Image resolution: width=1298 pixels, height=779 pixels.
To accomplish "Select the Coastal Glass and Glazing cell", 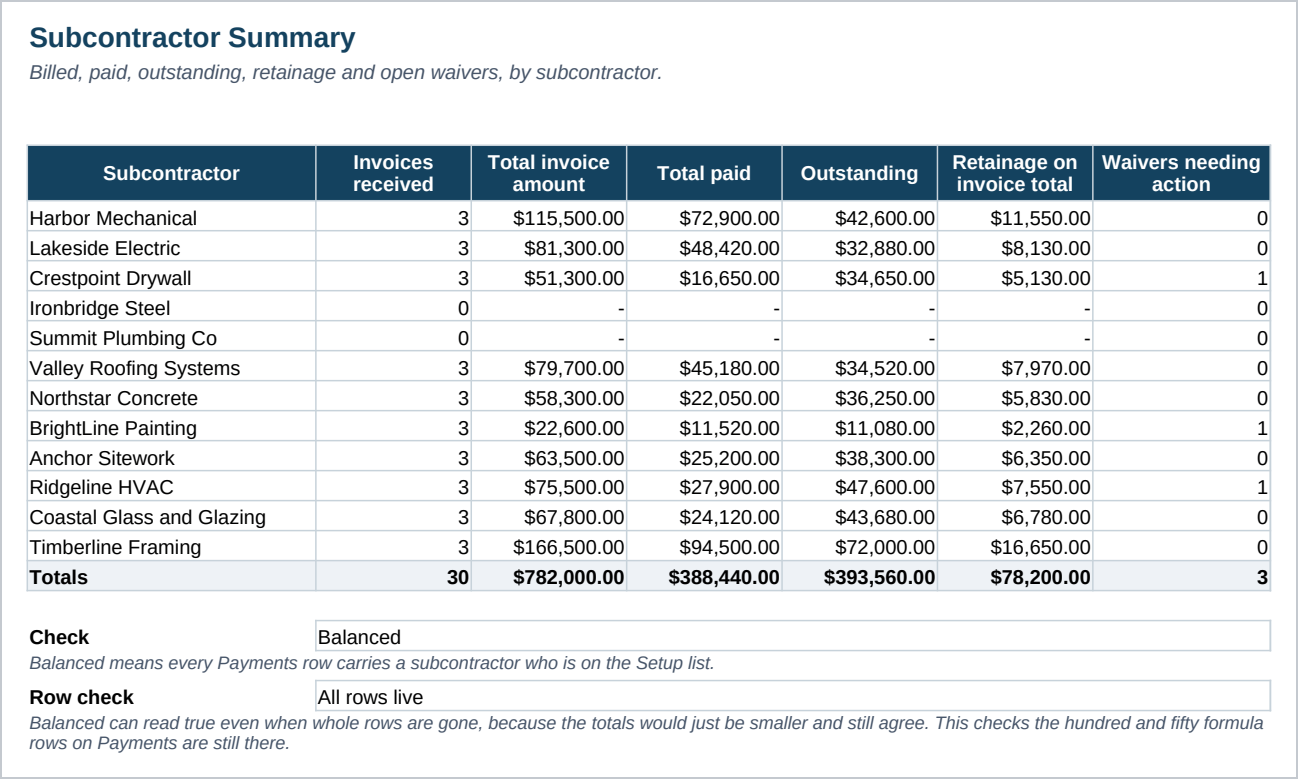I will click(171, 517).
